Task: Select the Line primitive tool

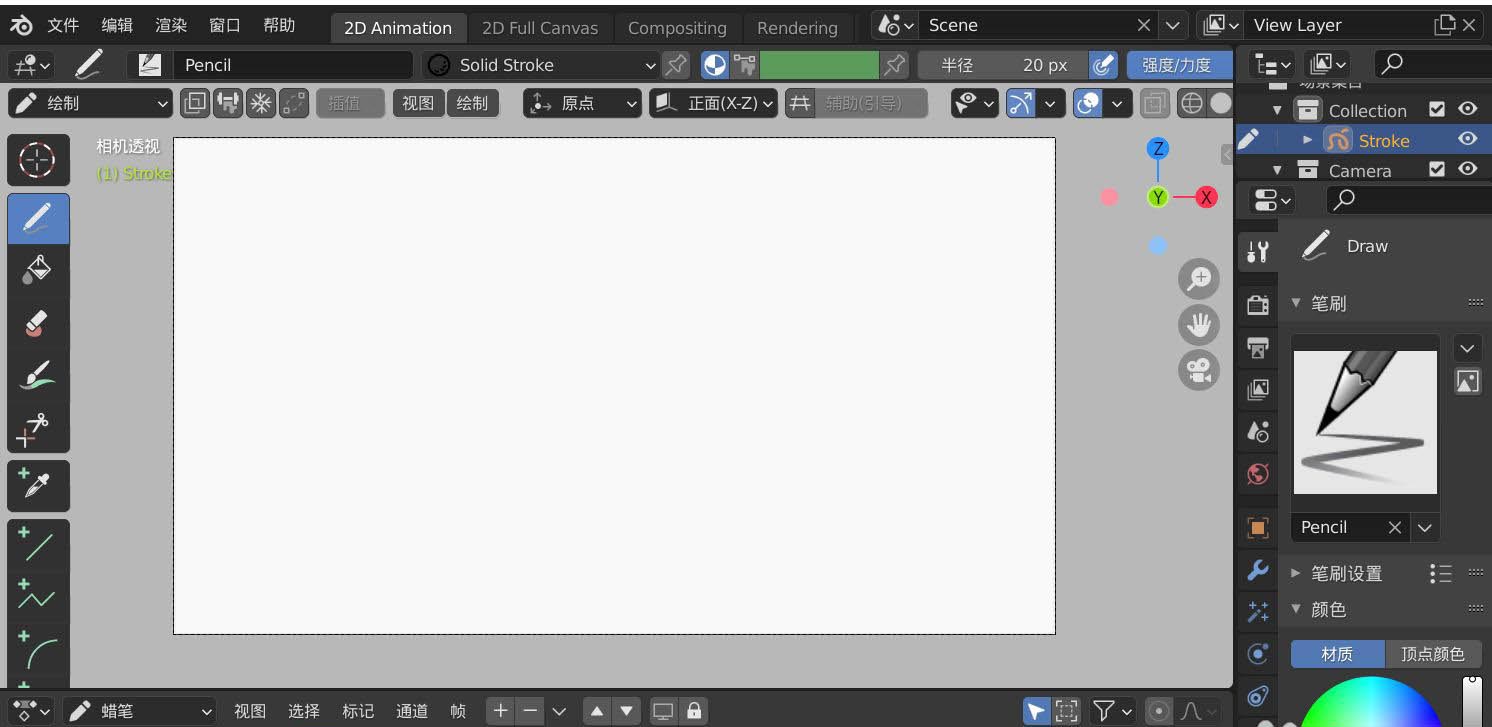Action: pyautogui.click(x=38, y=545)
